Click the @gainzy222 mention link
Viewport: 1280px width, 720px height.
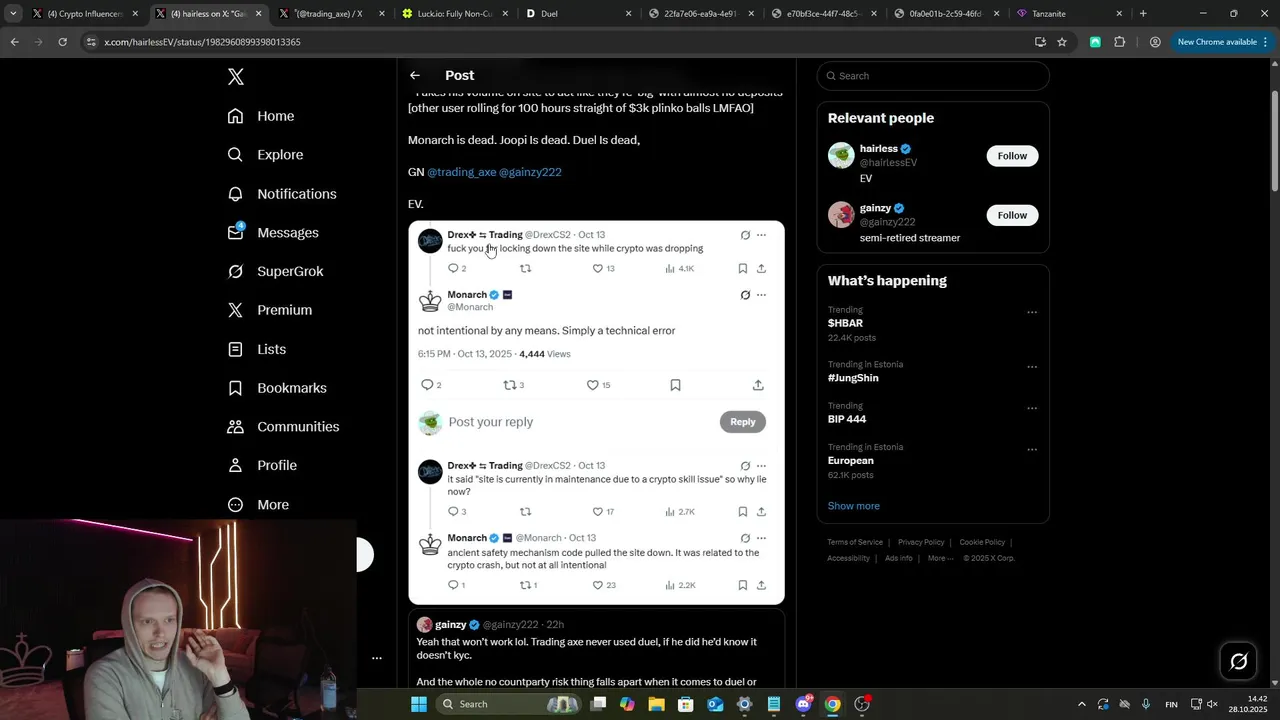pyautogui.click(x=530, y=172)
